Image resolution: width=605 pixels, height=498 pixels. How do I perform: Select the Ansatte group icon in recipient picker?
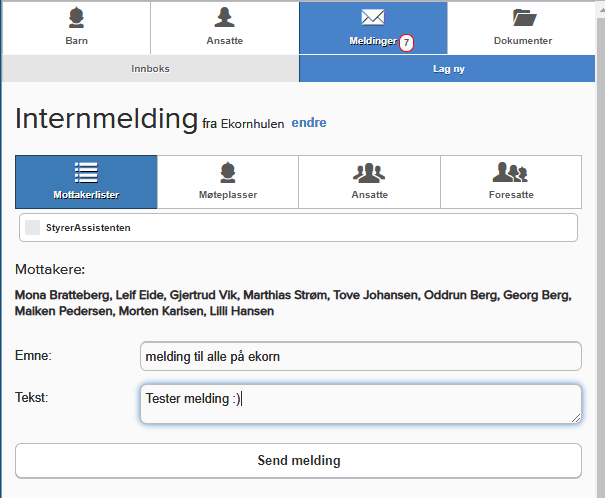(x=369, y=173)
